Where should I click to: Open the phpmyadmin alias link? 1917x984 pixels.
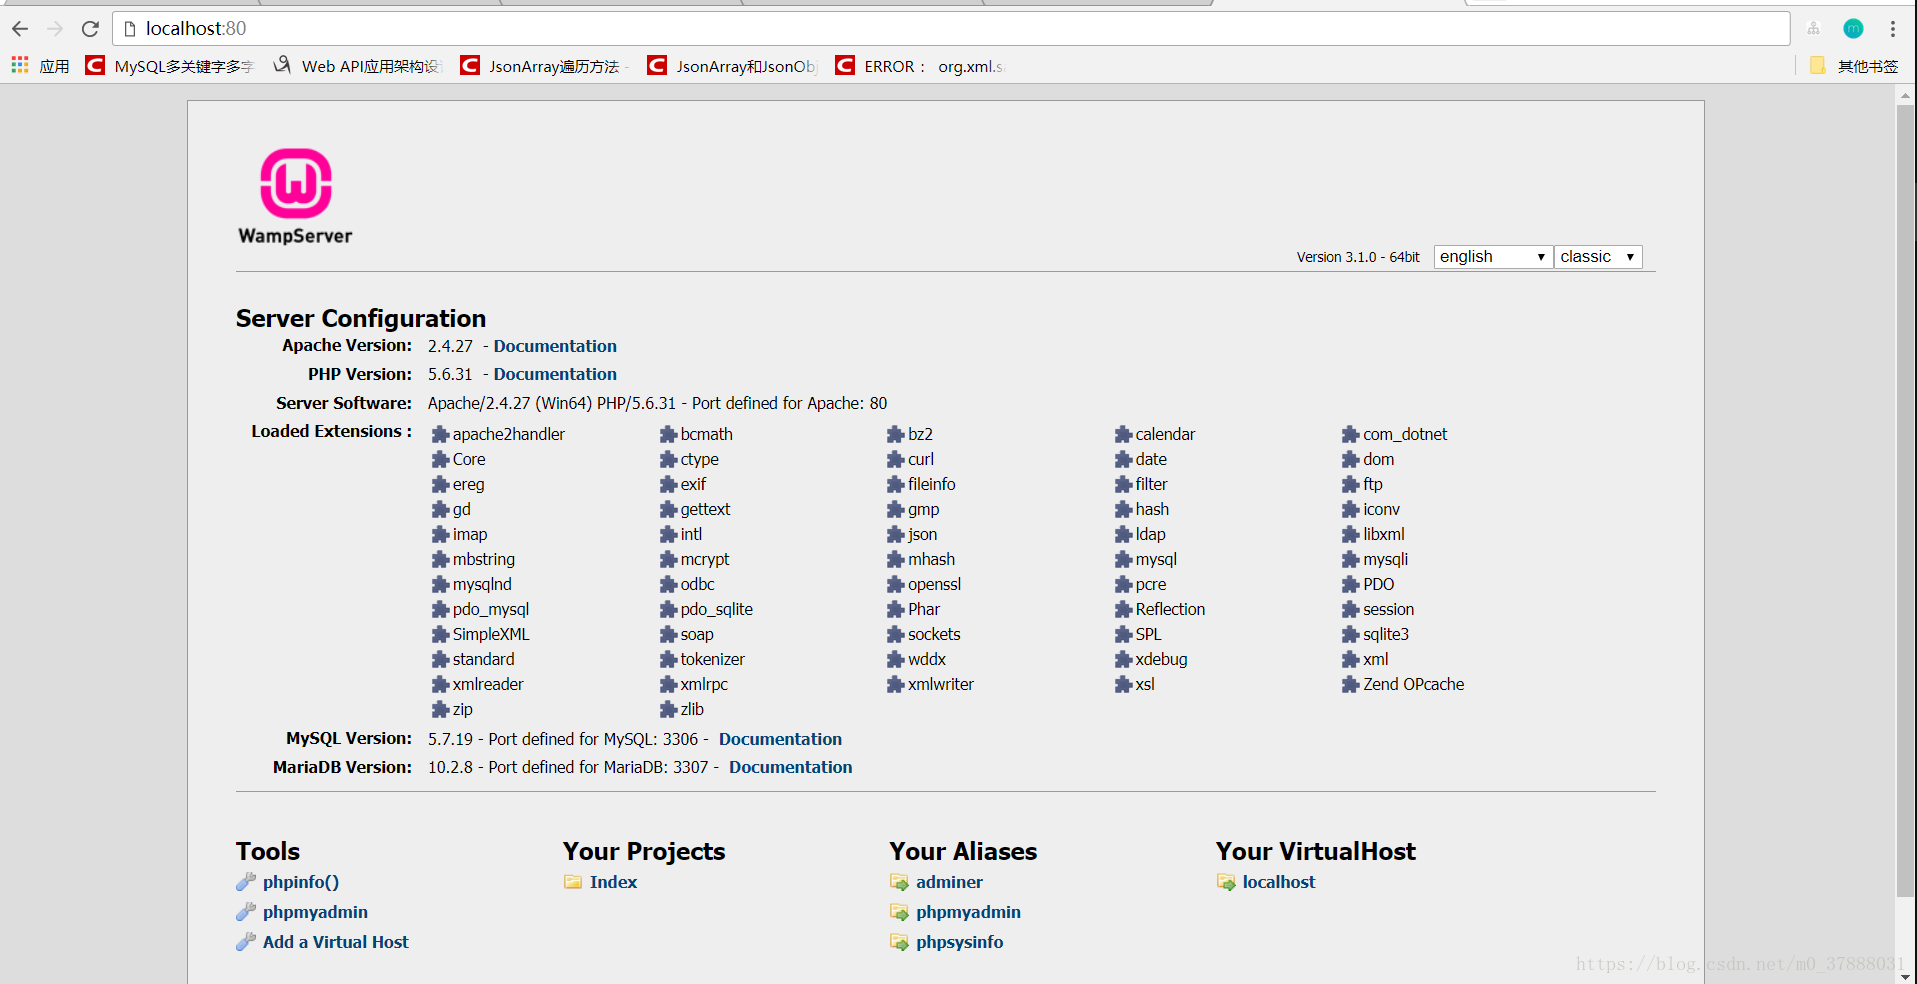click(x=968, y=912)
